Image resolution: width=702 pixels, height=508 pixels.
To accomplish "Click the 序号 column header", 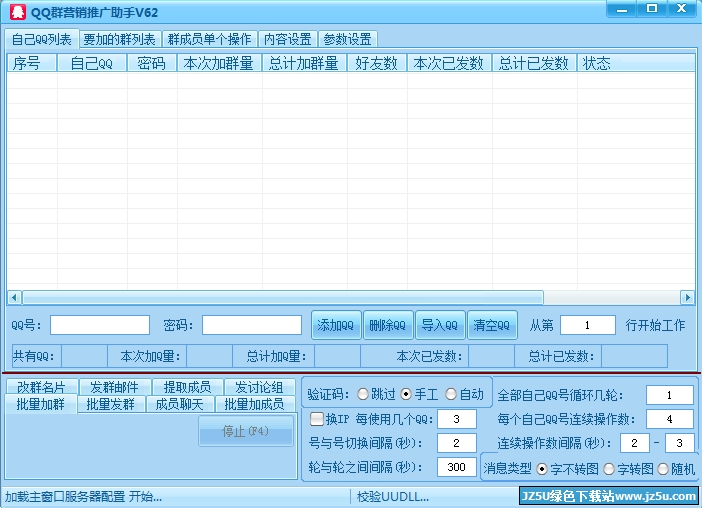I will click(x=32, y=63).
